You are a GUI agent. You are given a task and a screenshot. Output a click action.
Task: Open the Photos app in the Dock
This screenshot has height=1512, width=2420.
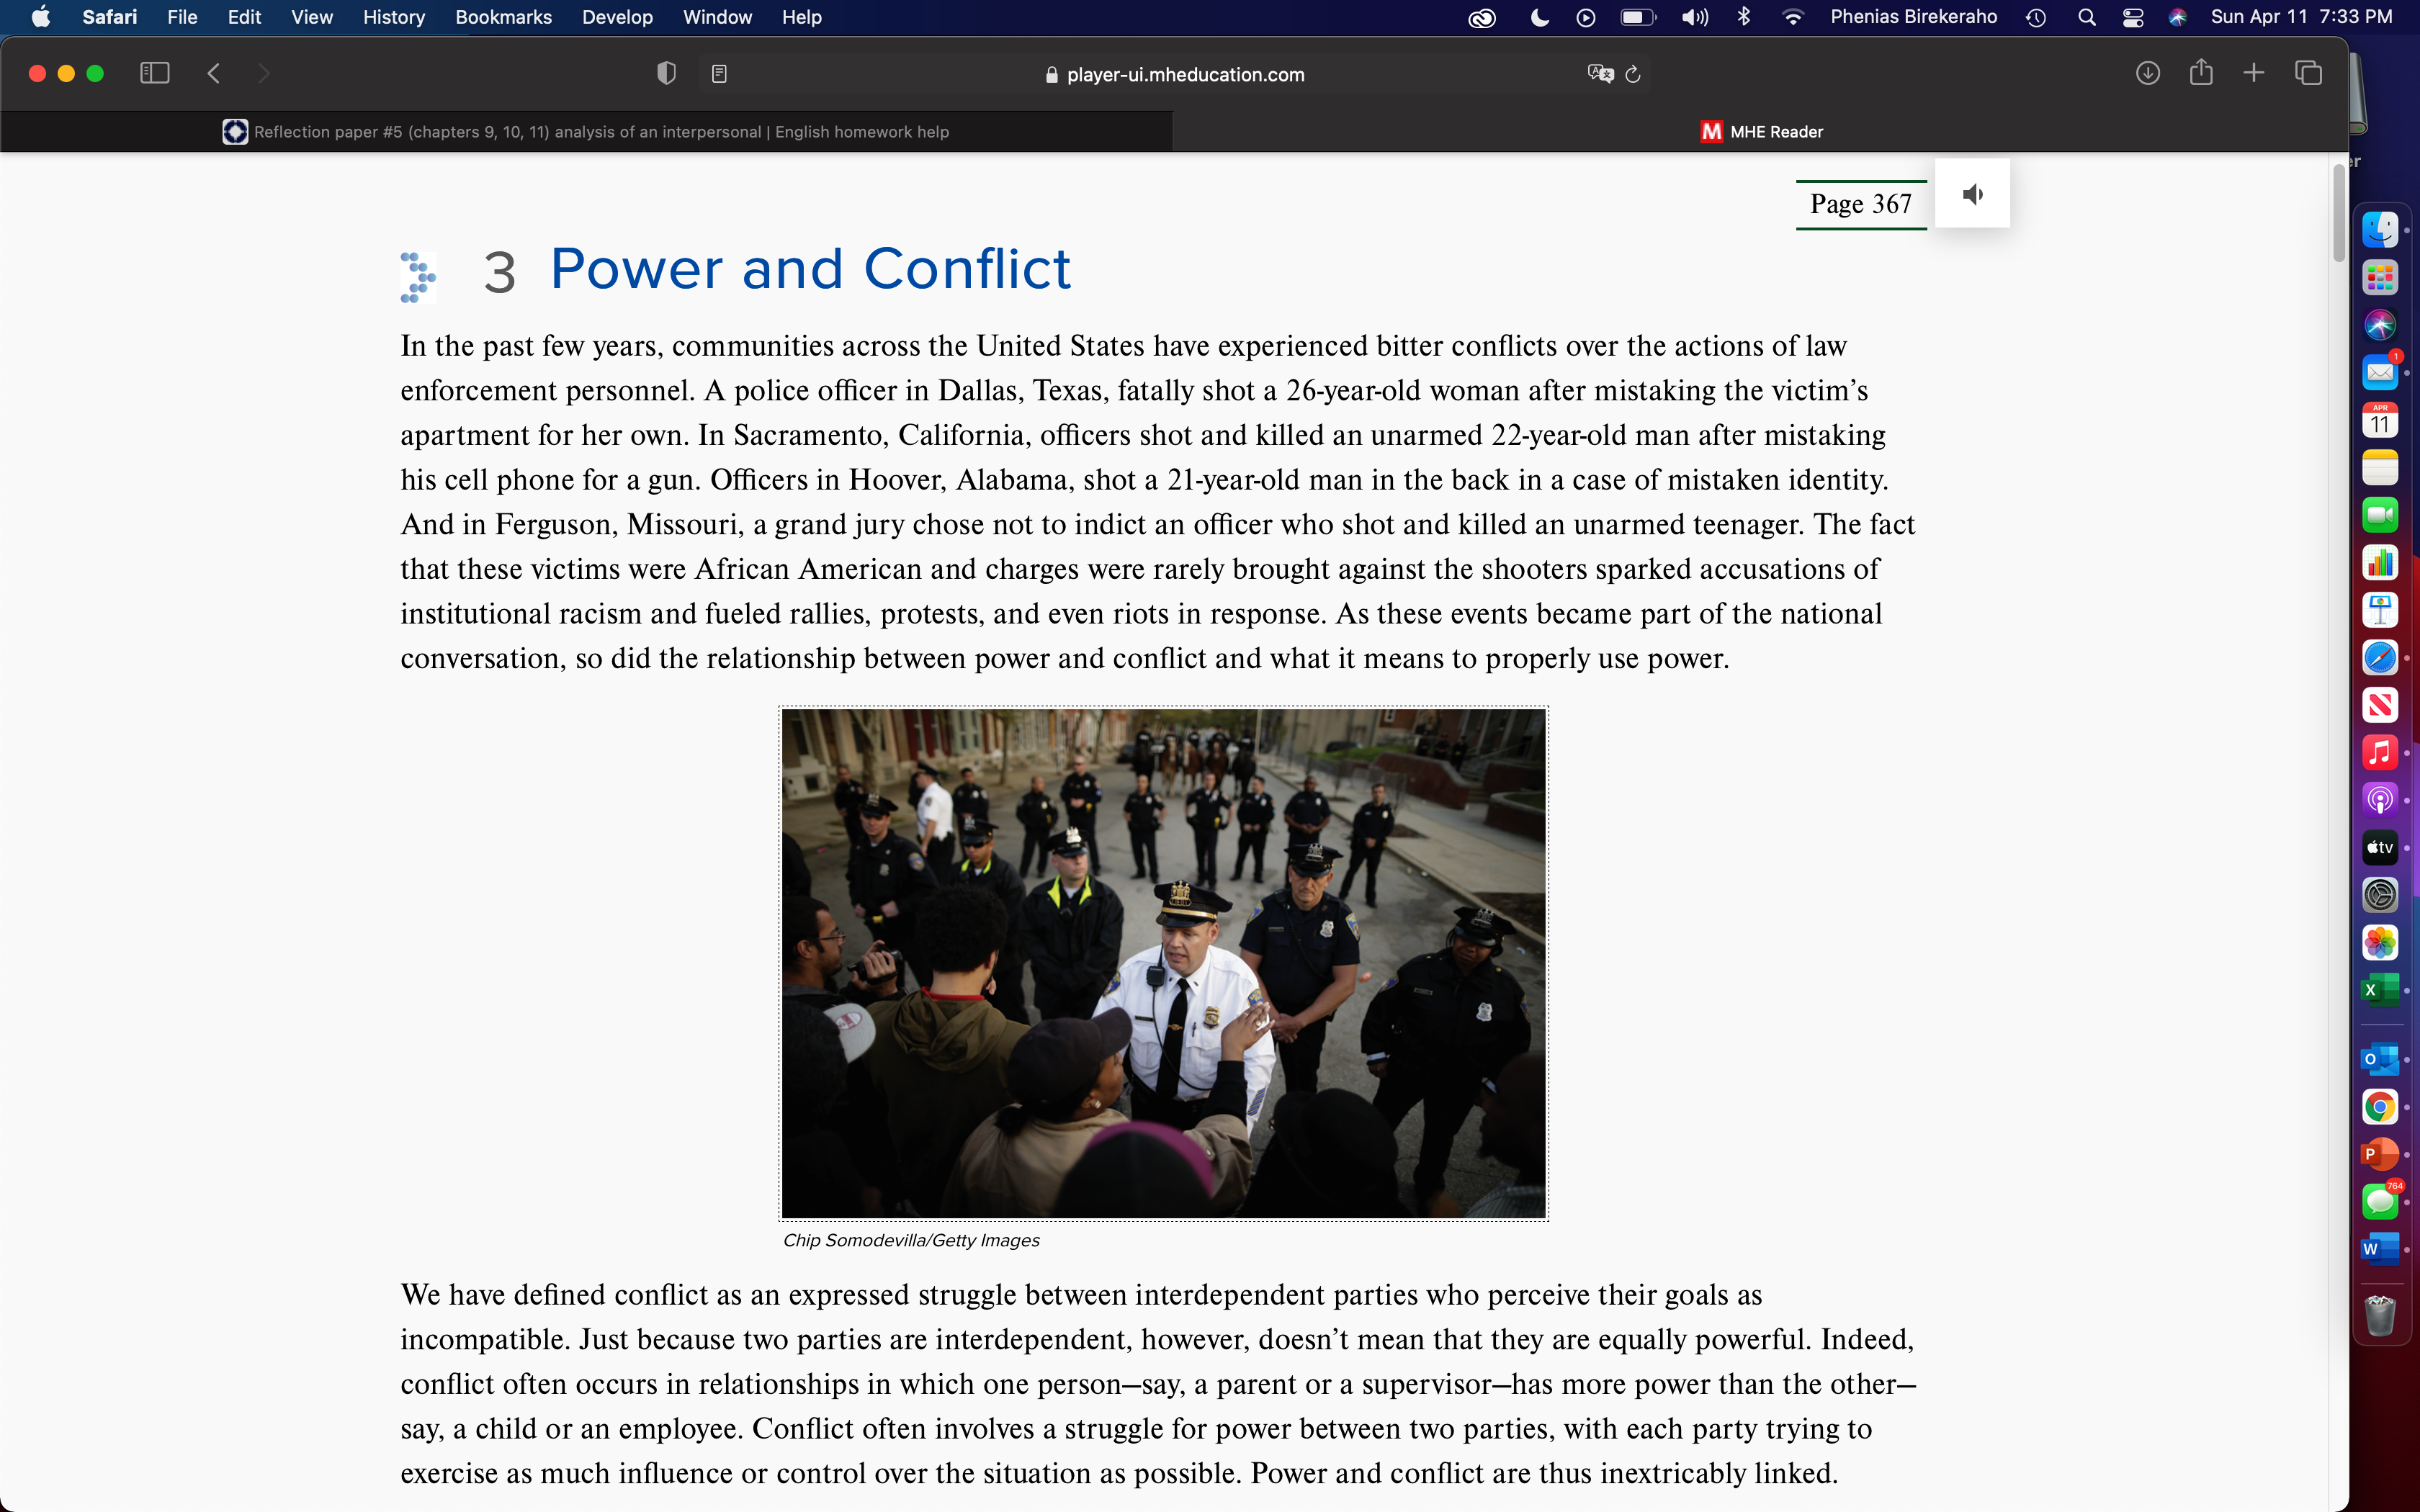tap(2380, 942)
